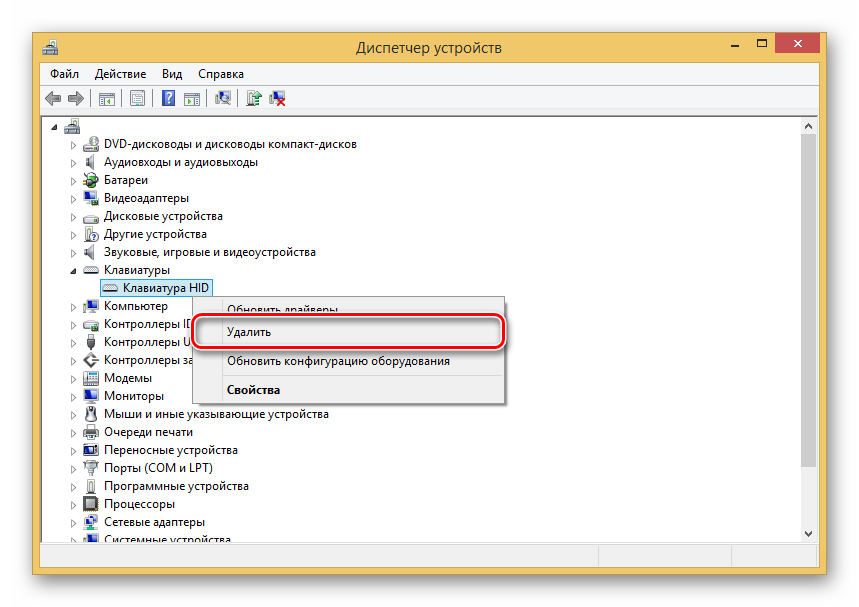
Task: Open the Действие menu
Action: 120,74
